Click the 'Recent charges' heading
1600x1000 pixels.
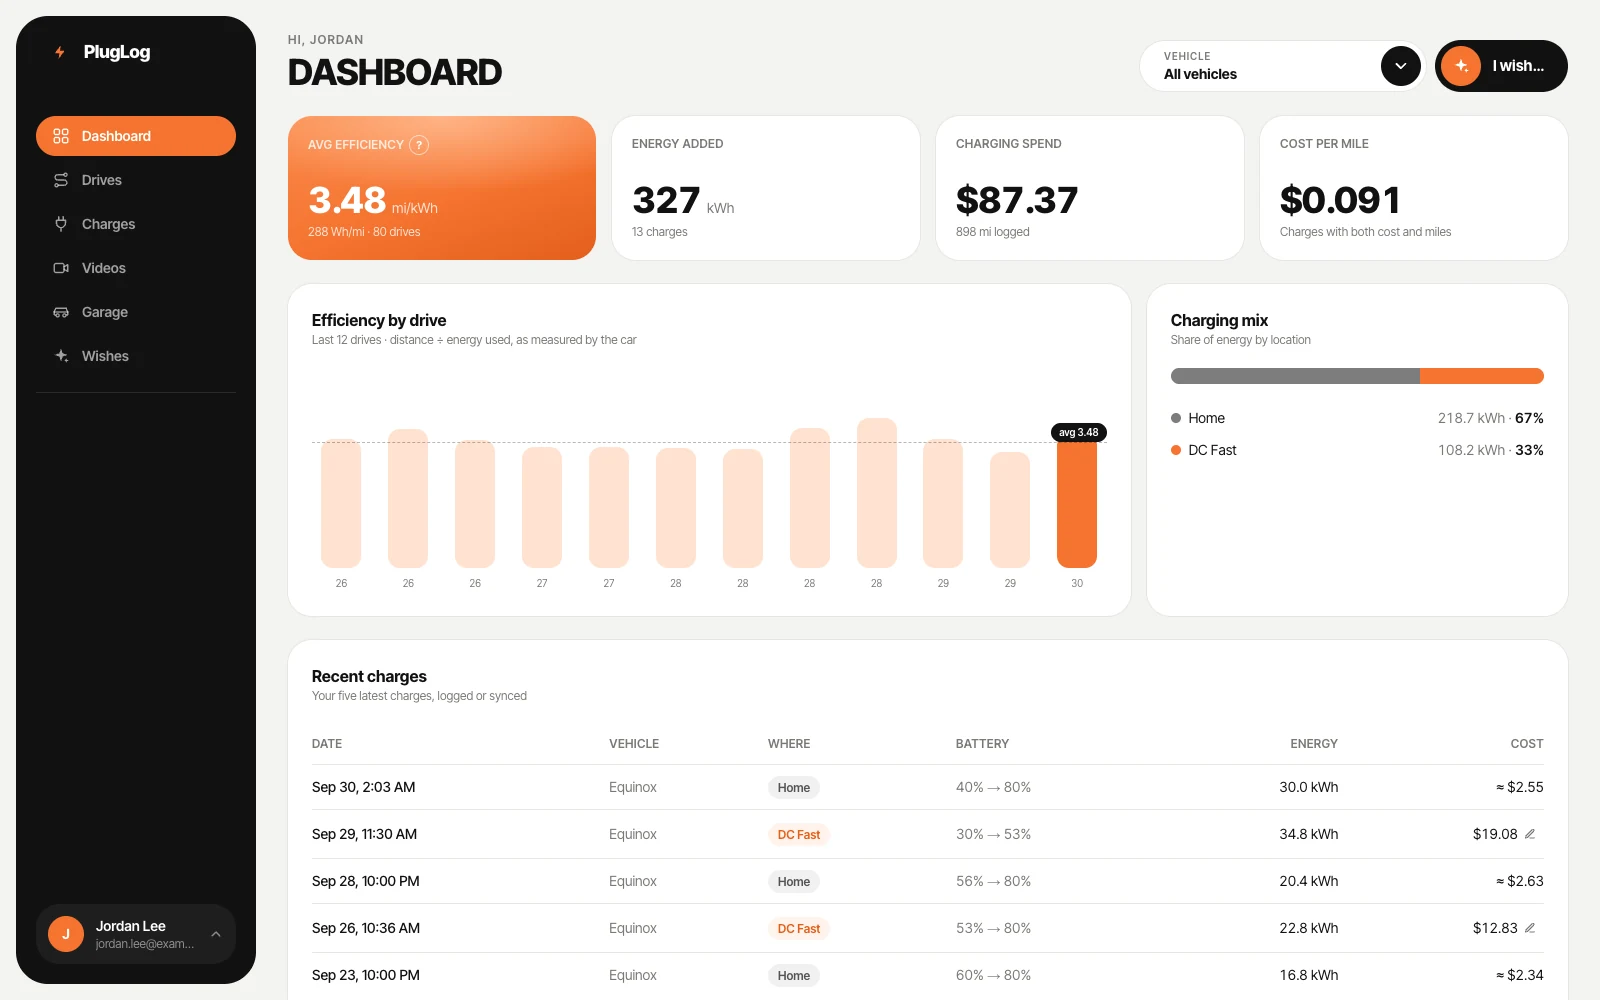tap(369, 677)
